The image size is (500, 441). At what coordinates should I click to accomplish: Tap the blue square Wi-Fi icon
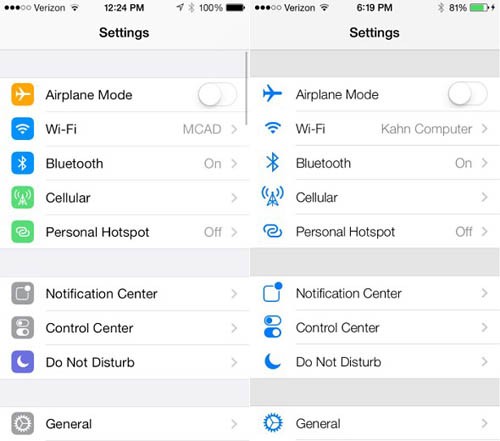[22, 129]
